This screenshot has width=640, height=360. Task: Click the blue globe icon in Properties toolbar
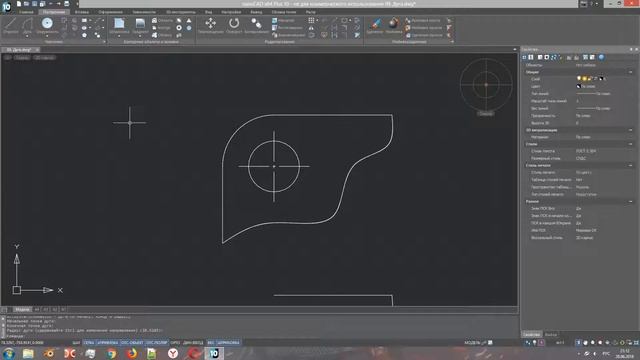pyautogui.click(x=601, y=57)
